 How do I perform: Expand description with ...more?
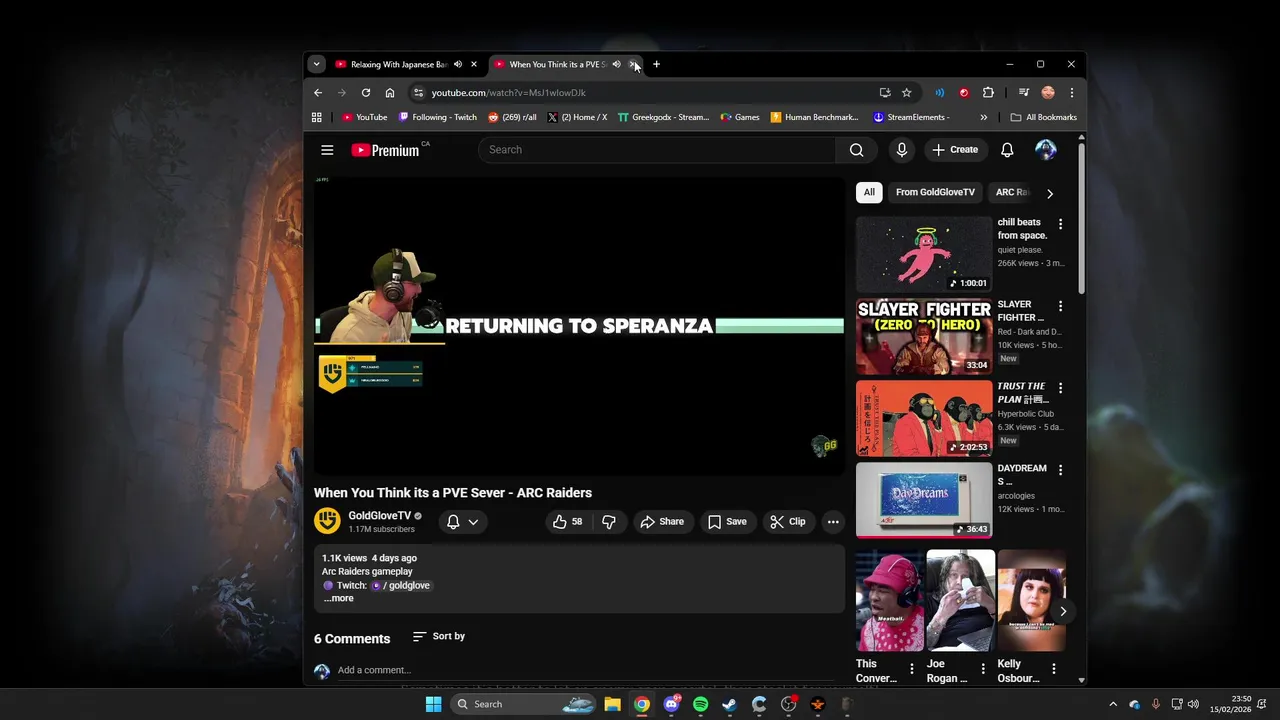338,598
